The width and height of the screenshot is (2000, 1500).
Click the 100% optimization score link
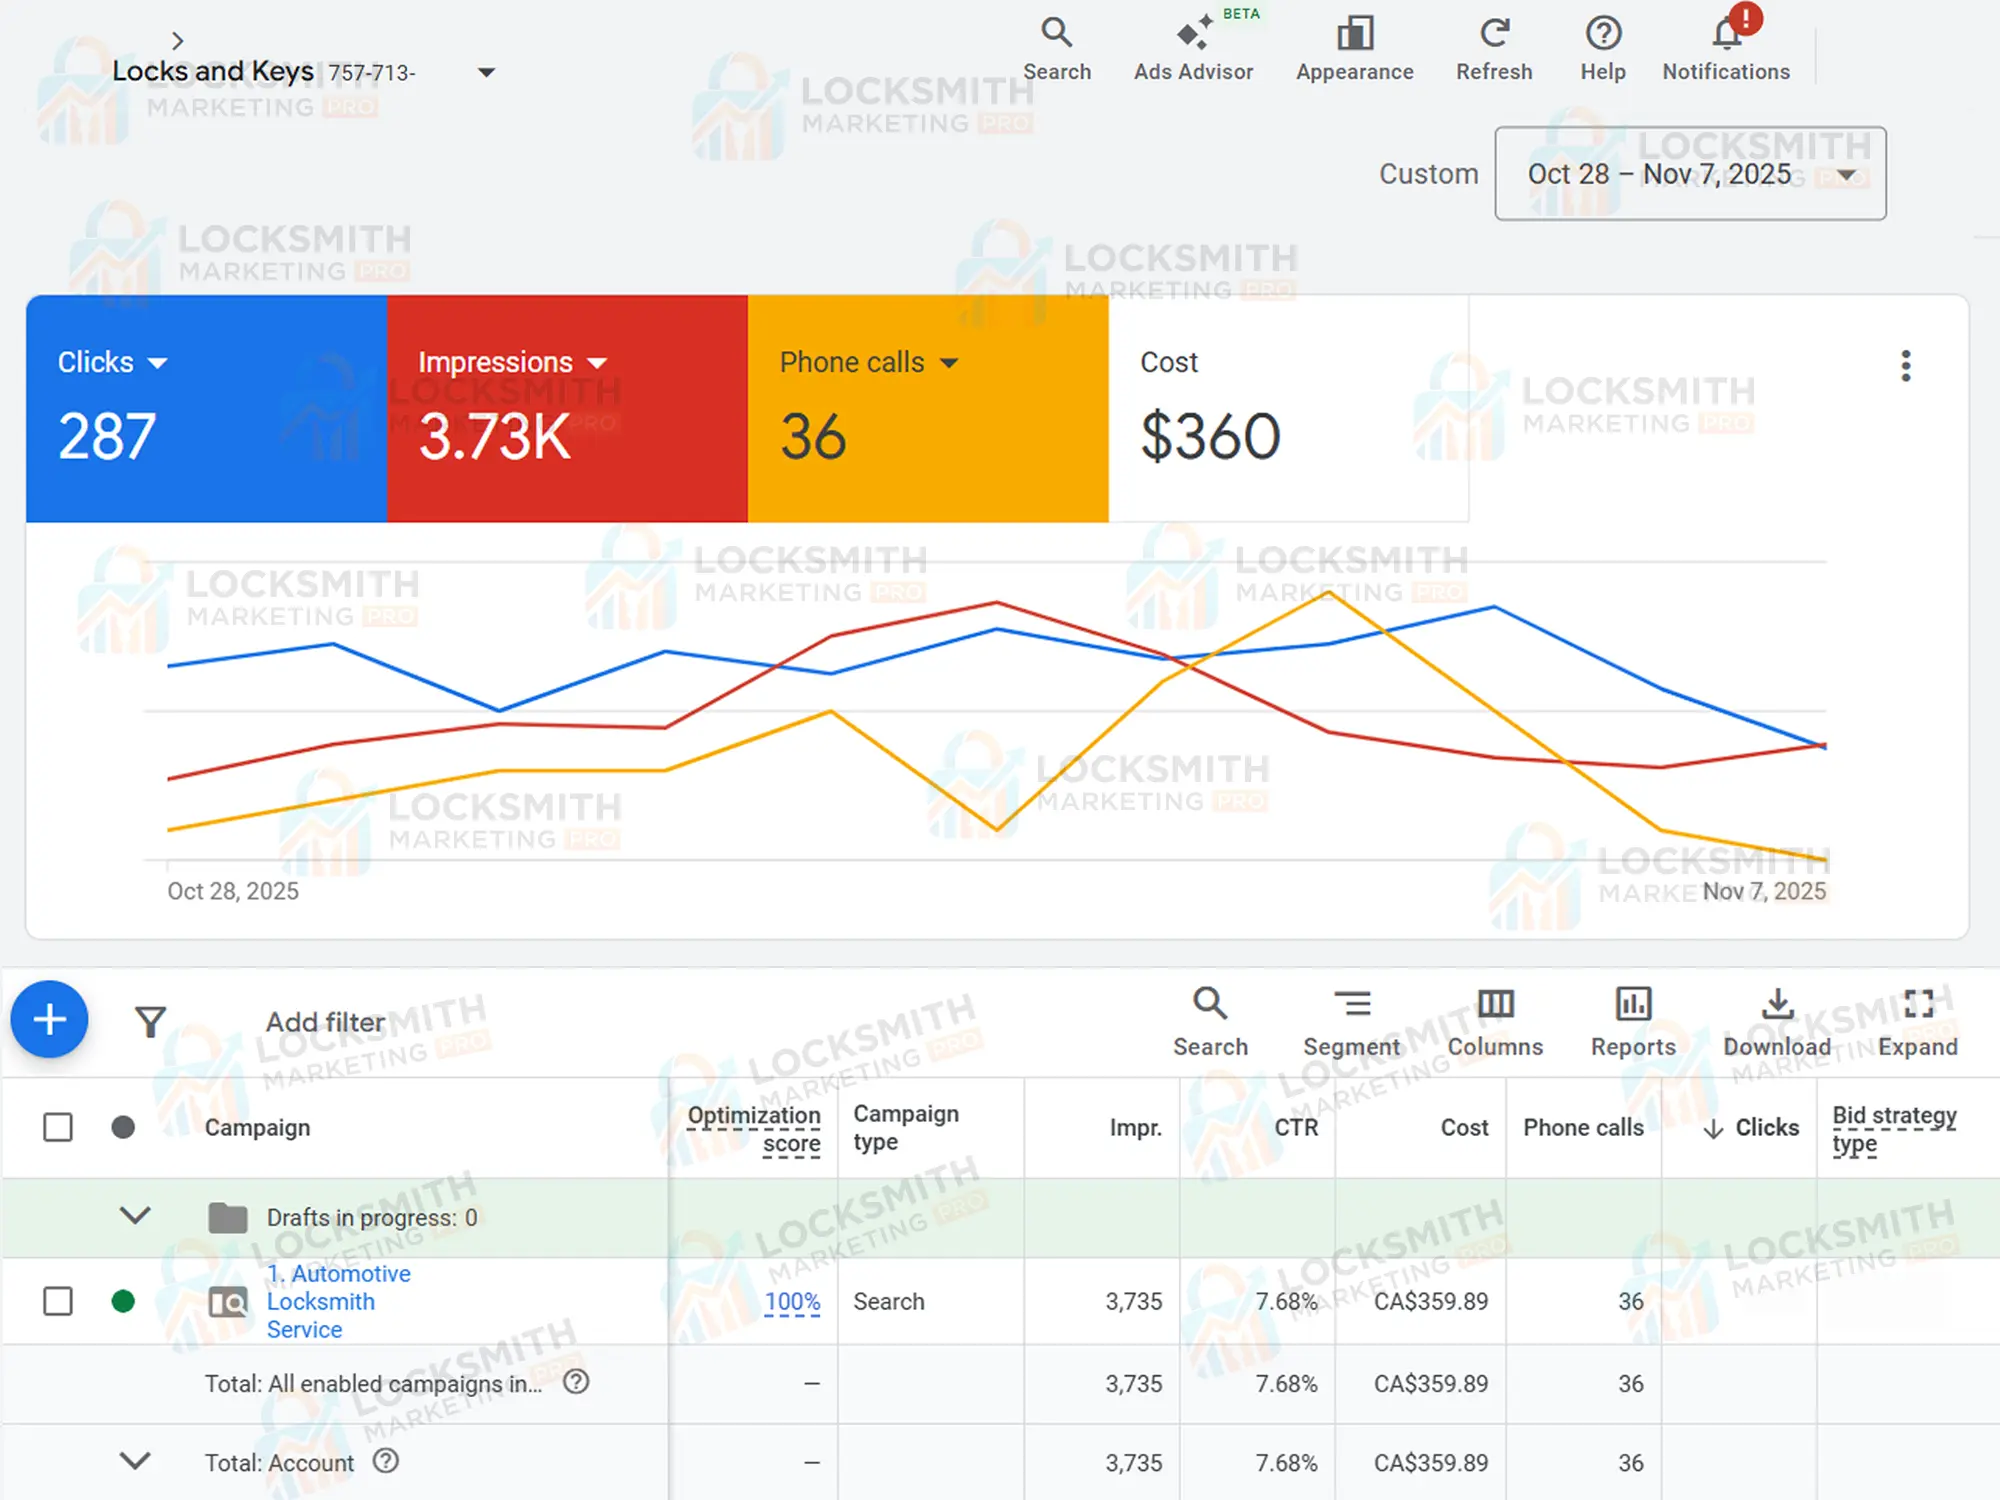(x=792, y=1301)
